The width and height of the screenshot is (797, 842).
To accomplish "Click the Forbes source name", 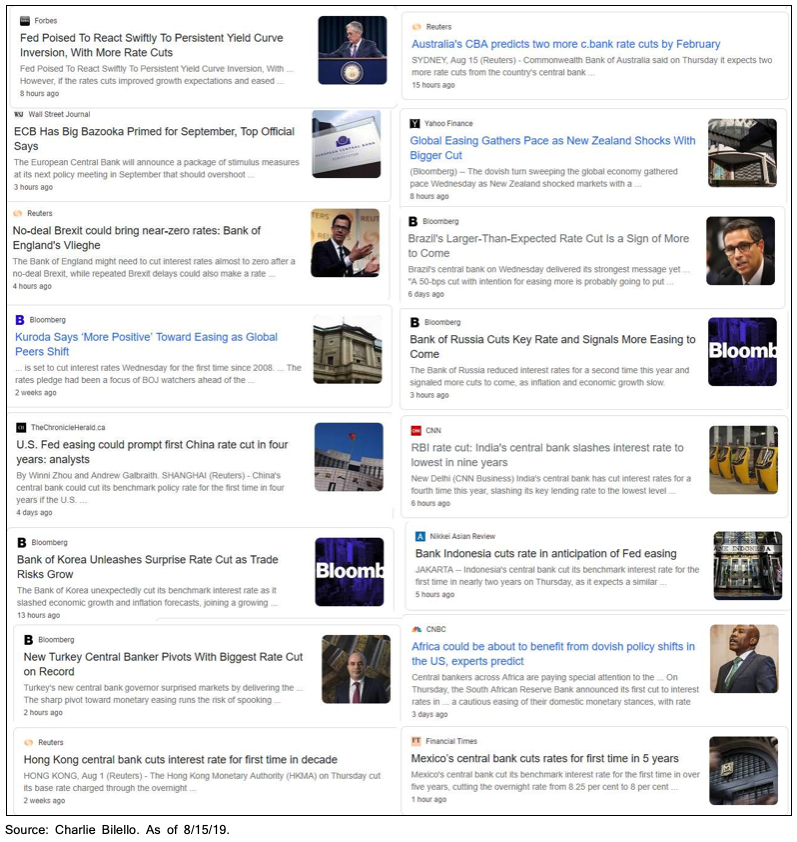I will click(x=46, y=21).
